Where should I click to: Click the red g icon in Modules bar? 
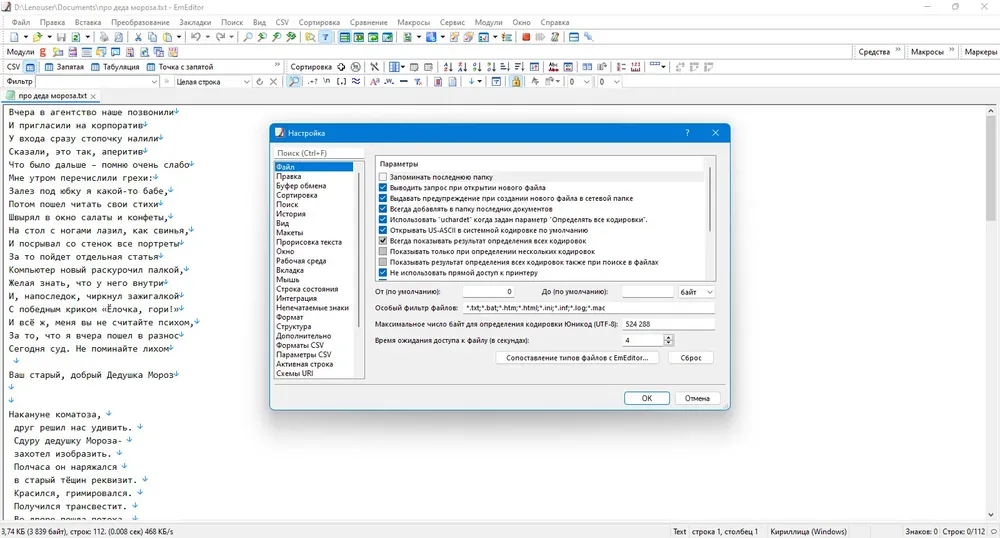point(43,52)
